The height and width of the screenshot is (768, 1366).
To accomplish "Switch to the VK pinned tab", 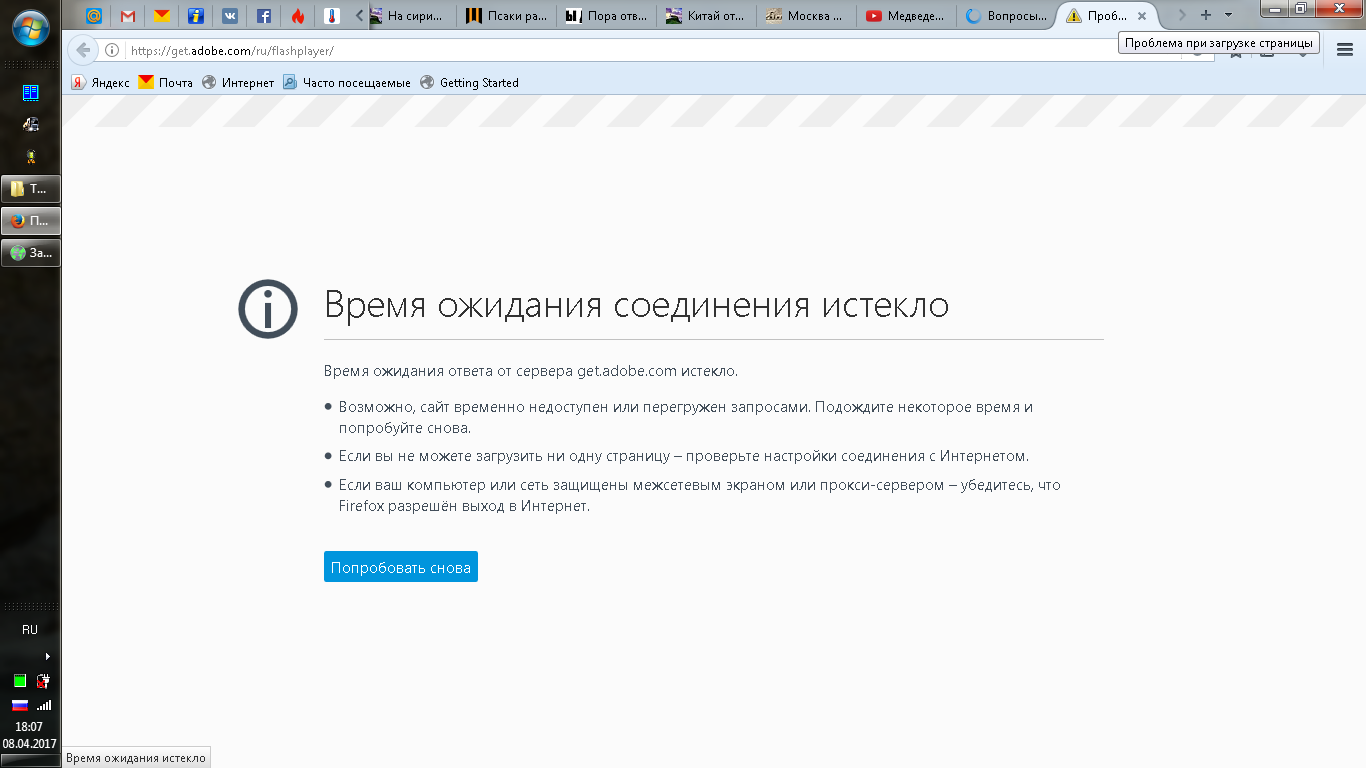I will pyautogui.click(x=229, y=16).
